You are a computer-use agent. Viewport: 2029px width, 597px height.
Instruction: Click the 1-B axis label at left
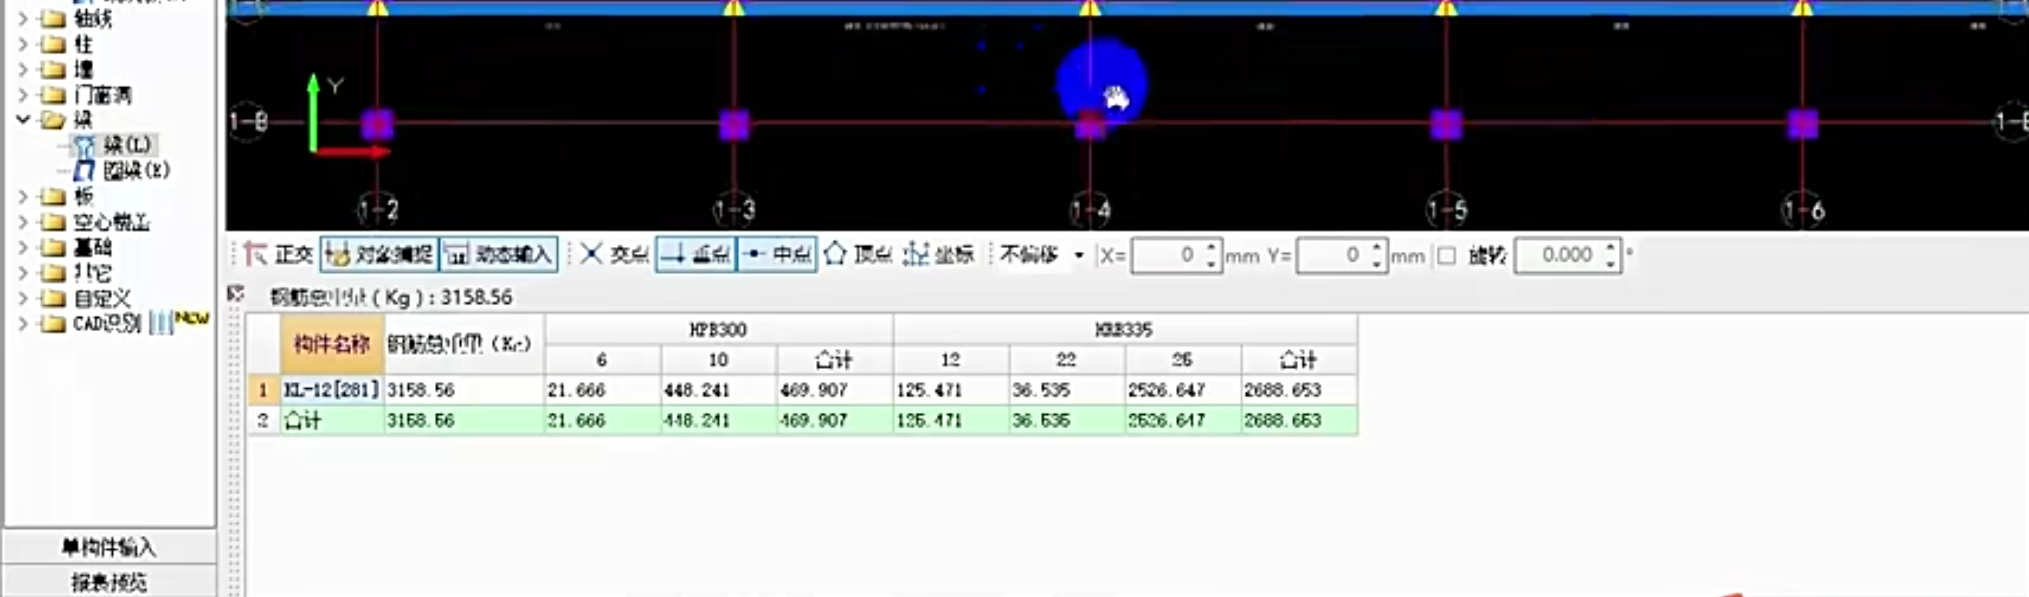coord(248,123)
